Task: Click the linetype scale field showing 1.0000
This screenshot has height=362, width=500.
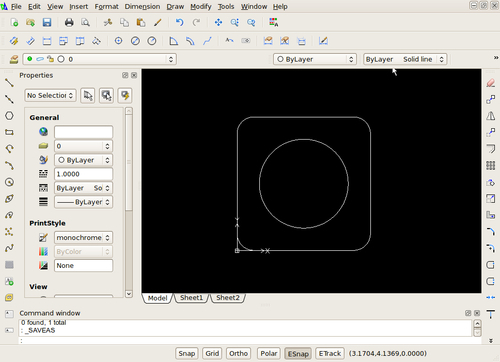Action: click(83, 174)
